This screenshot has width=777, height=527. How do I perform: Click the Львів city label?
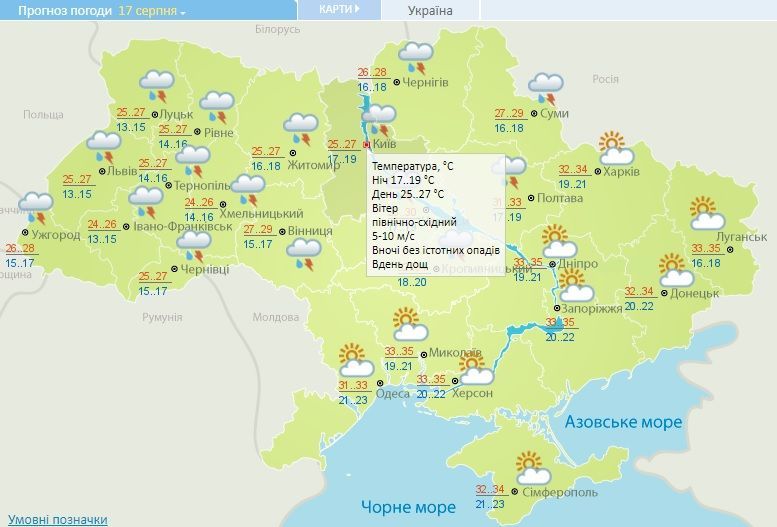122,171
